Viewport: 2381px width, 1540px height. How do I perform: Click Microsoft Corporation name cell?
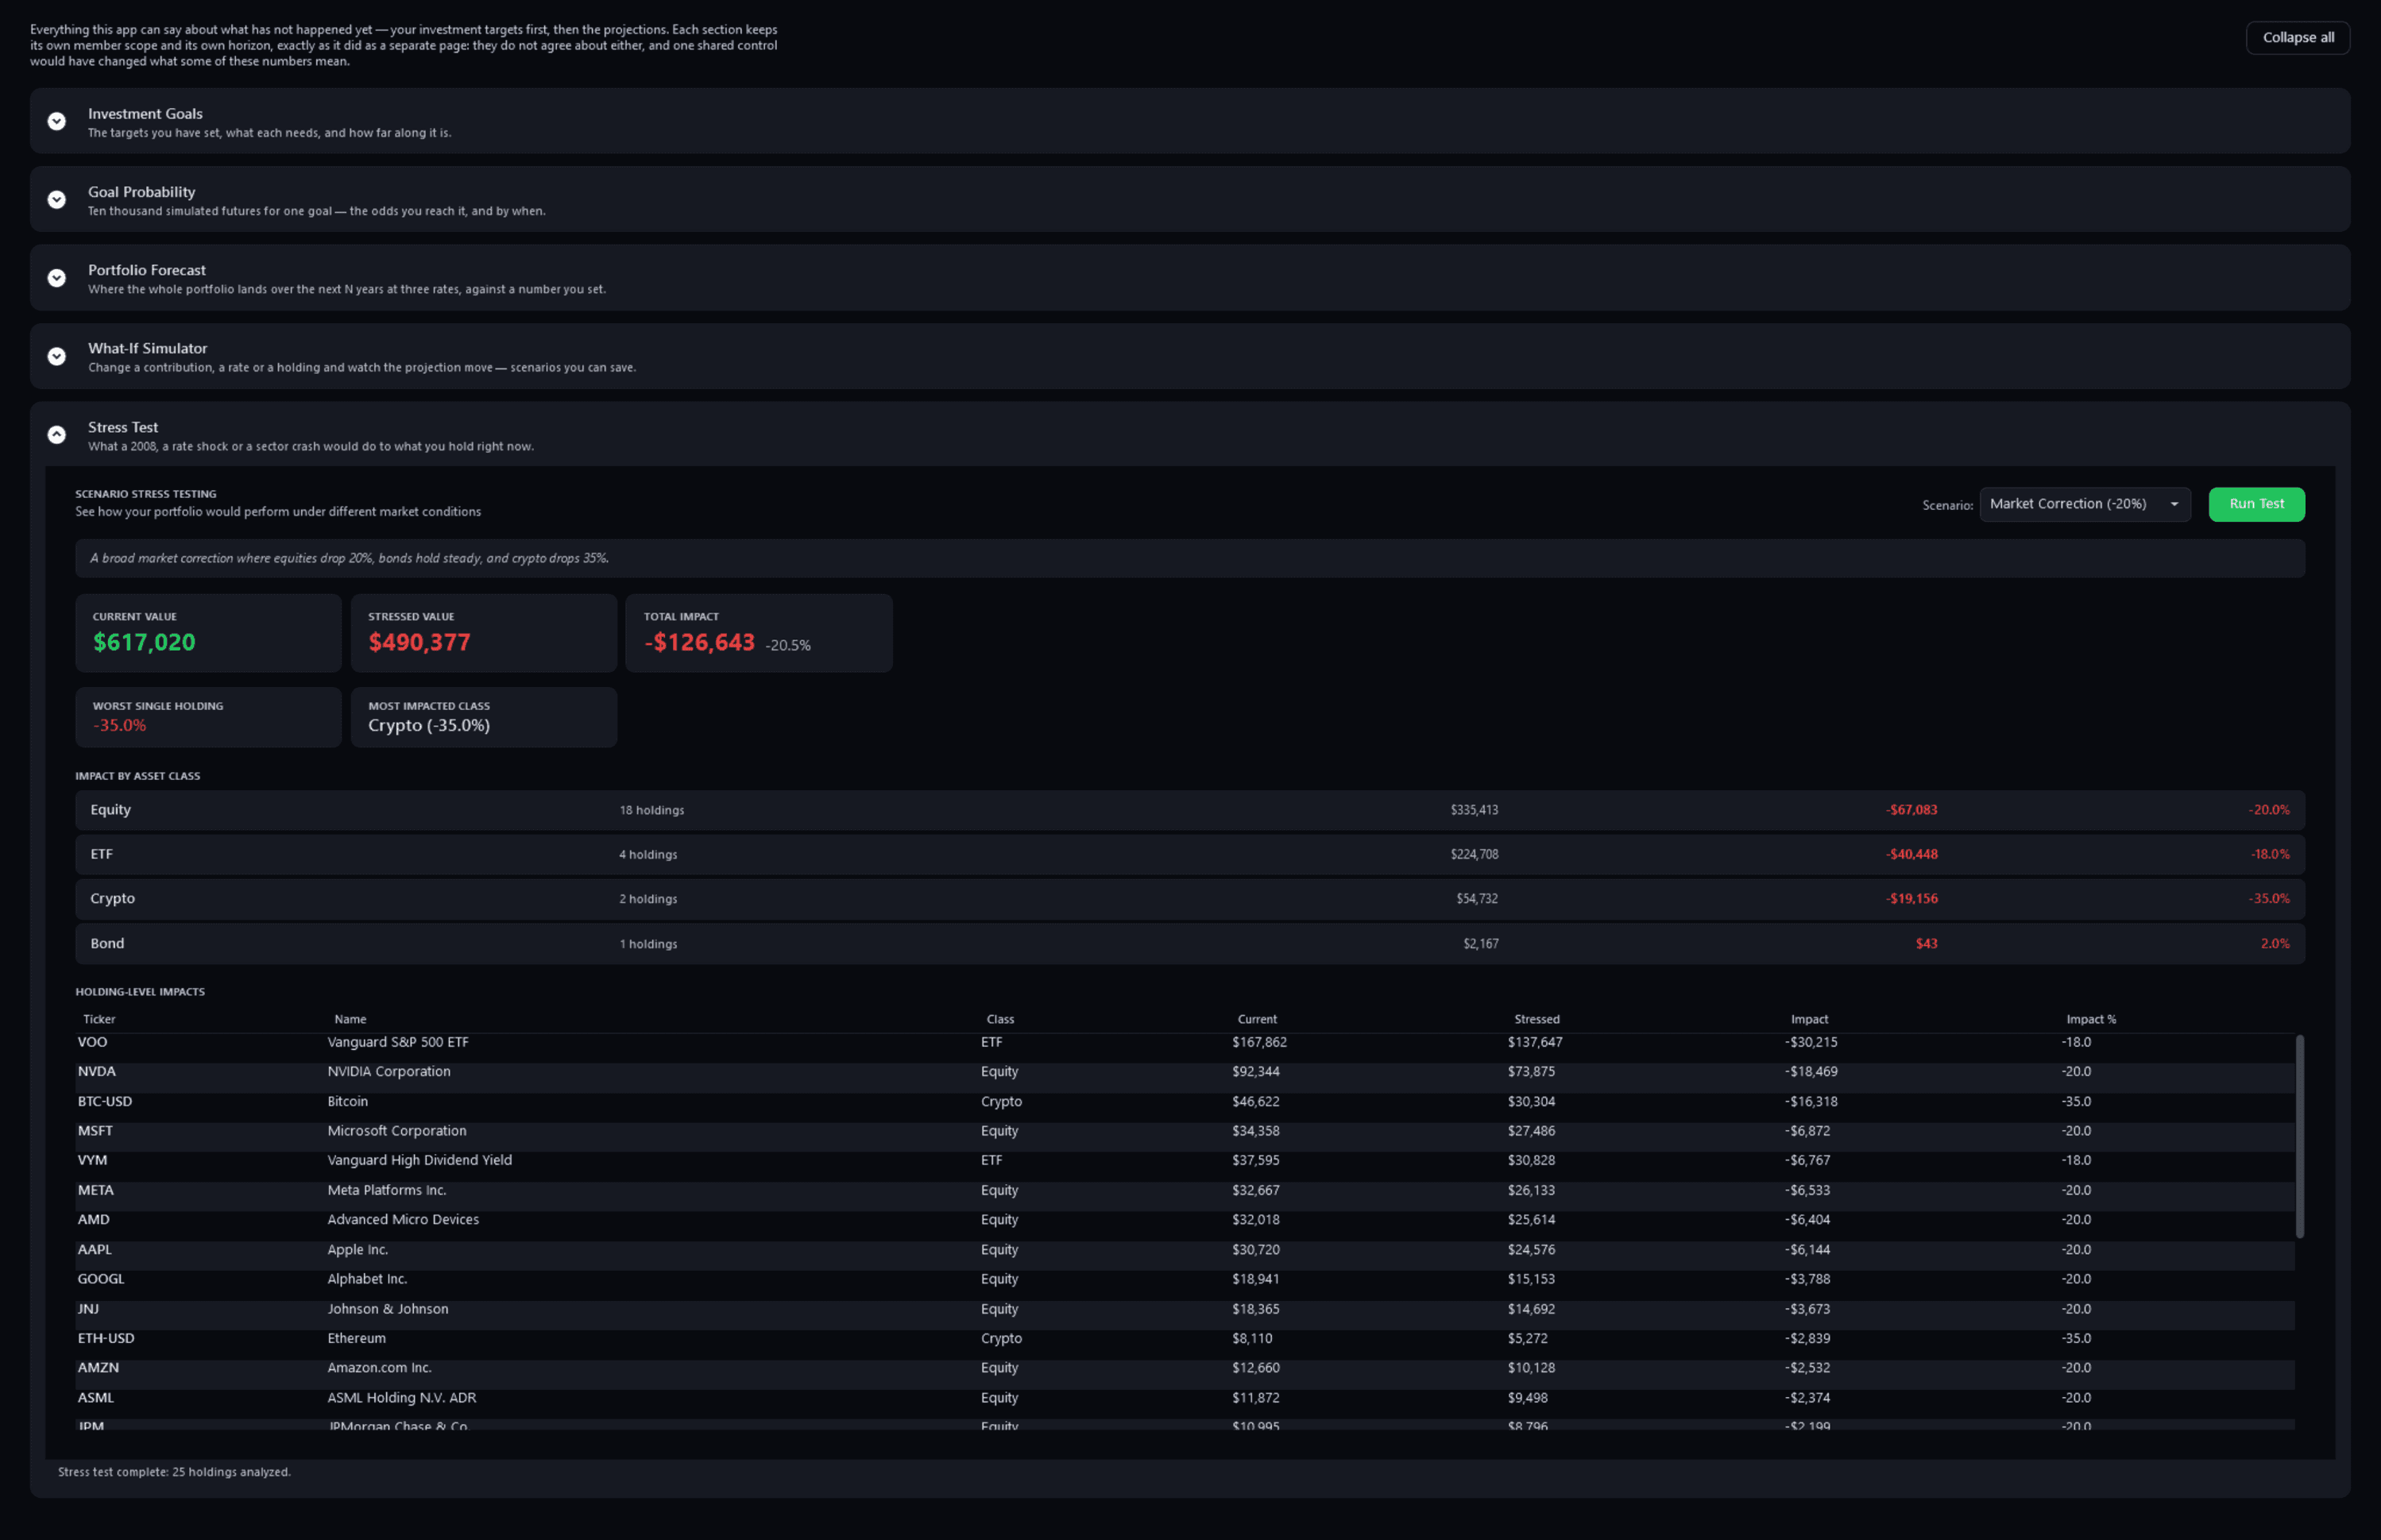pos(397,1131)
